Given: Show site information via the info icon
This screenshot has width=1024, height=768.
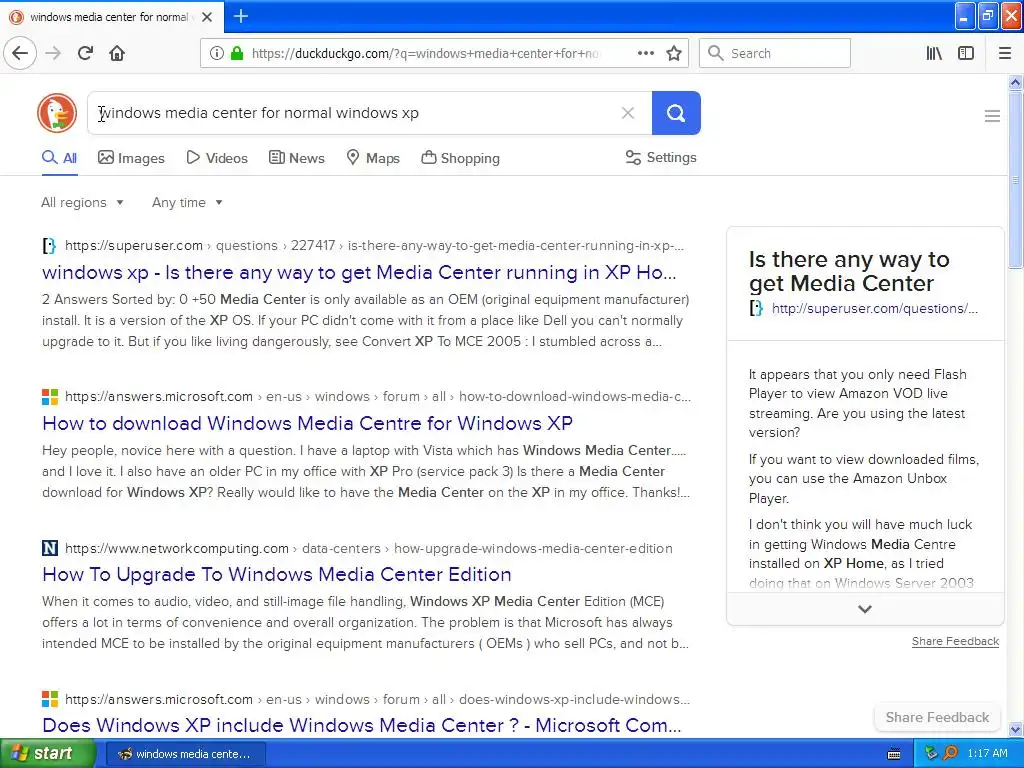Looking at the screenshot, I should [217, 53].
